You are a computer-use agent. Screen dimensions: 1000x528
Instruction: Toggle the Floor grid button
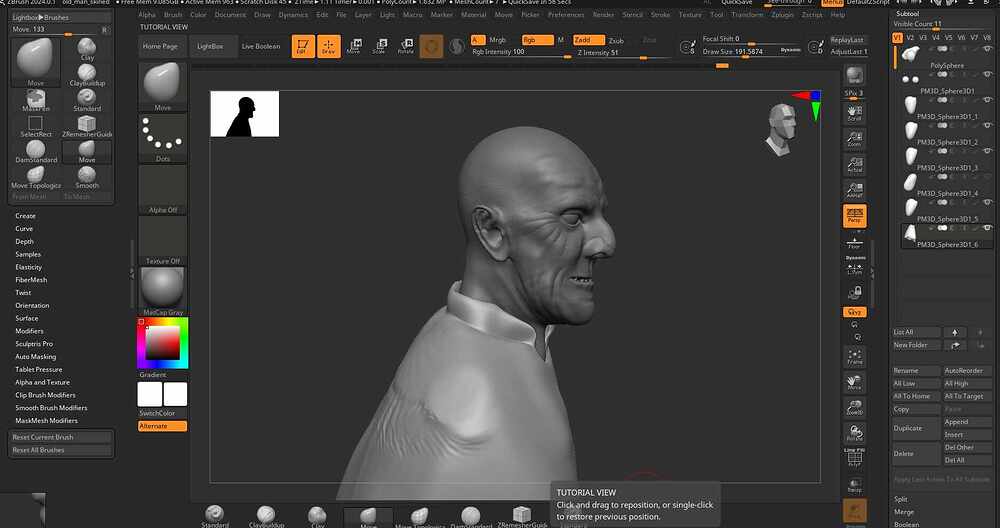click(855, 242)
